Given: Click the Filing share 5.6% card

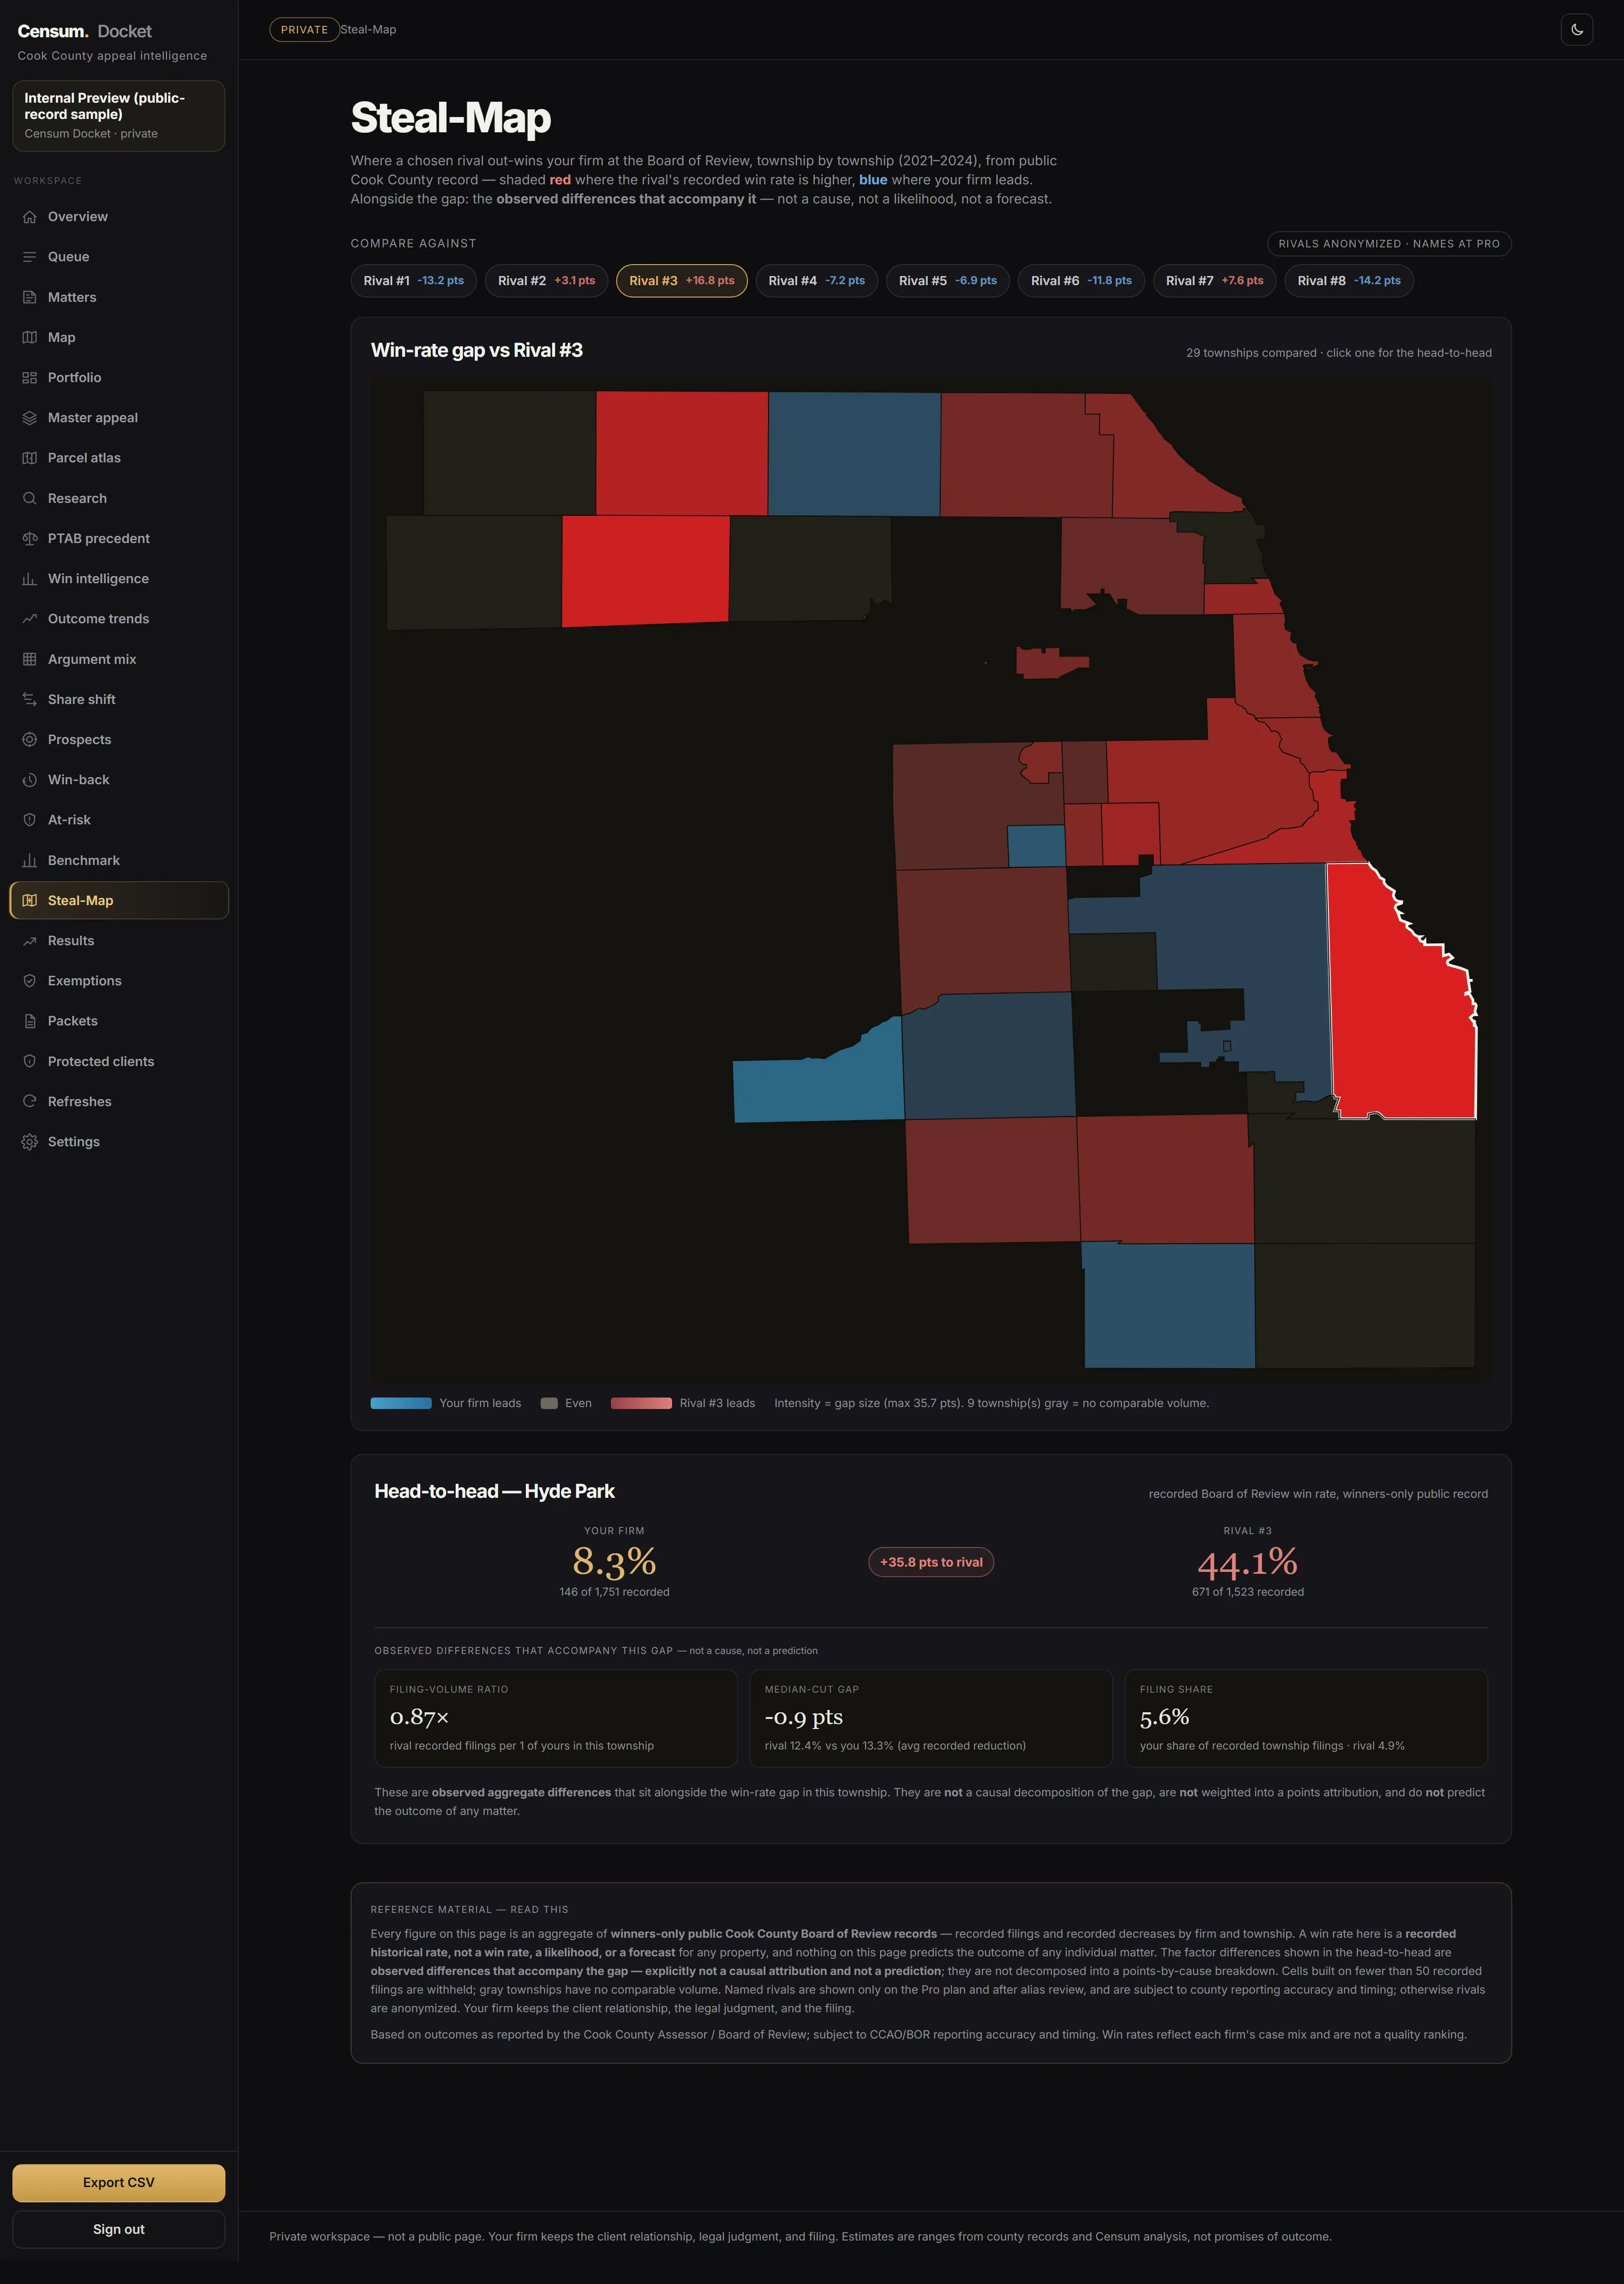Looking at the screenshot, I should click(1306, 1718).
